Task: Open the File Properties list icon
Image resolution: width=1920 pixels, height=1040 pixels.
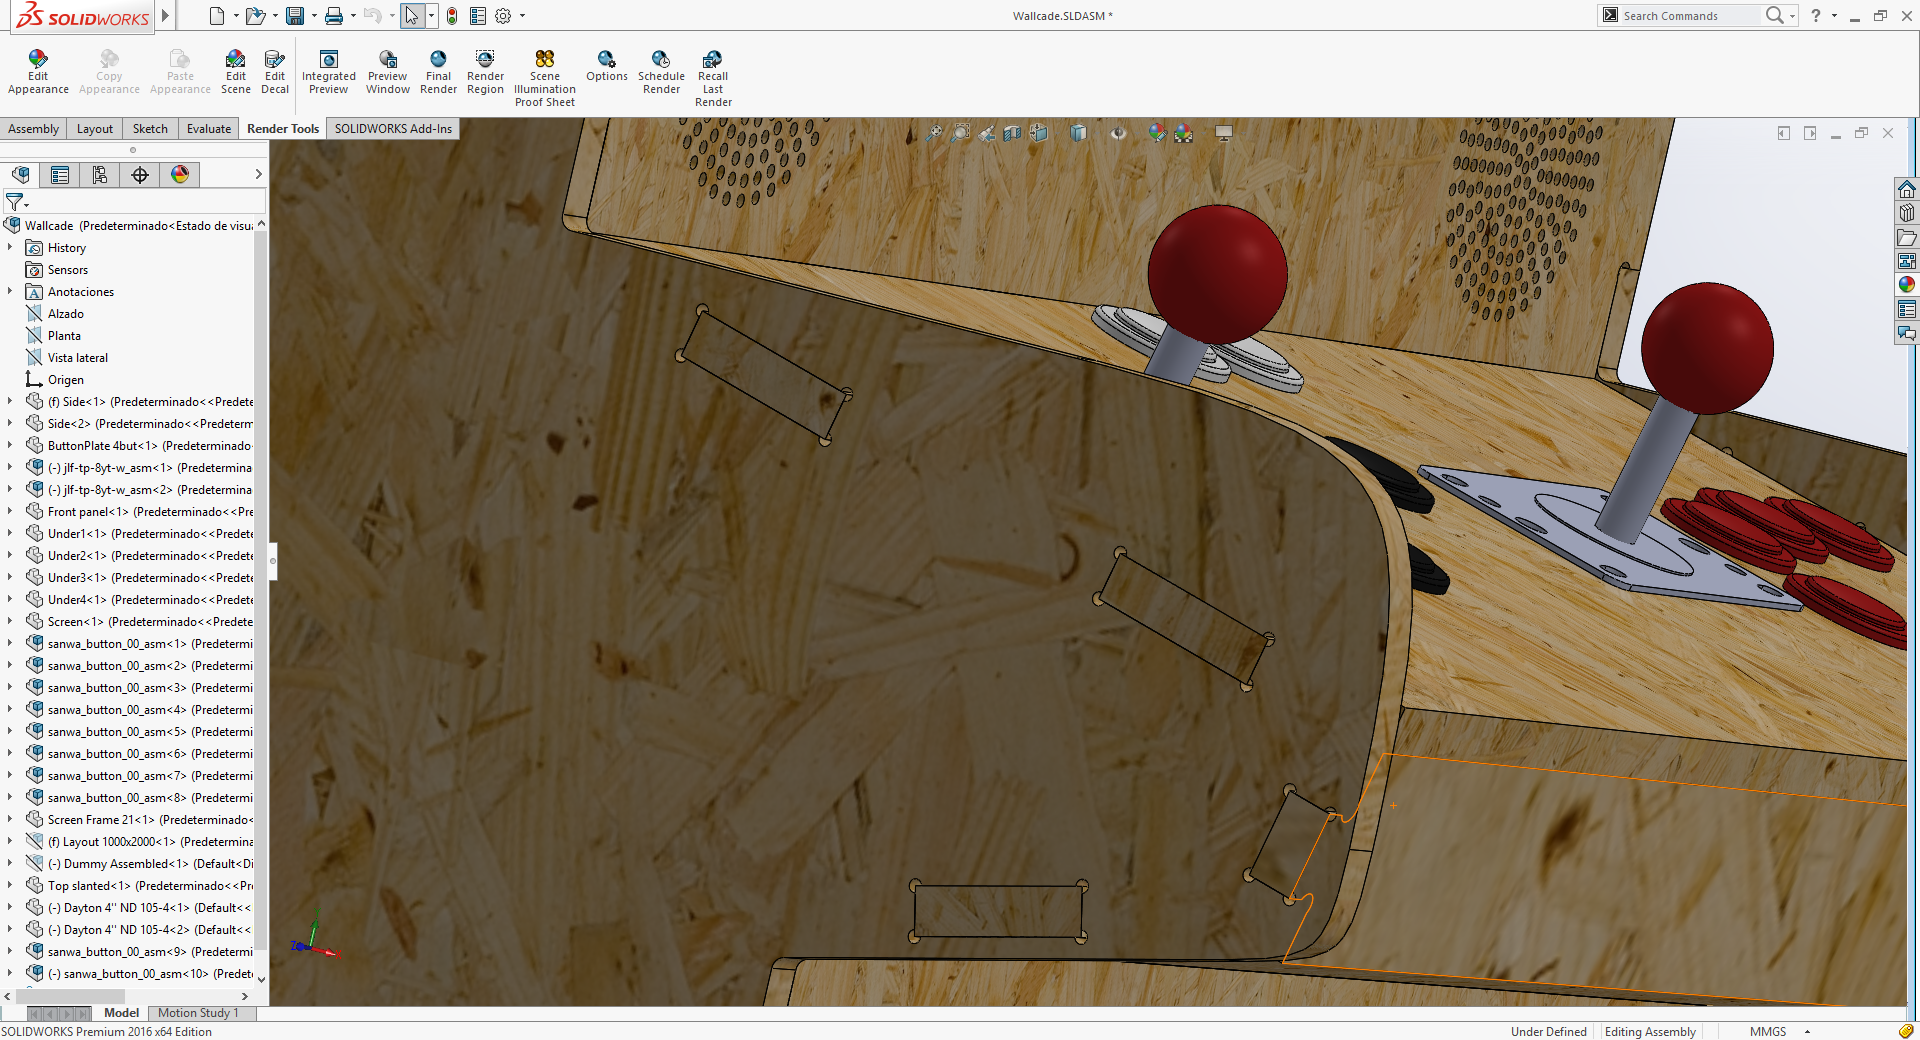Action: pos(478,16)
